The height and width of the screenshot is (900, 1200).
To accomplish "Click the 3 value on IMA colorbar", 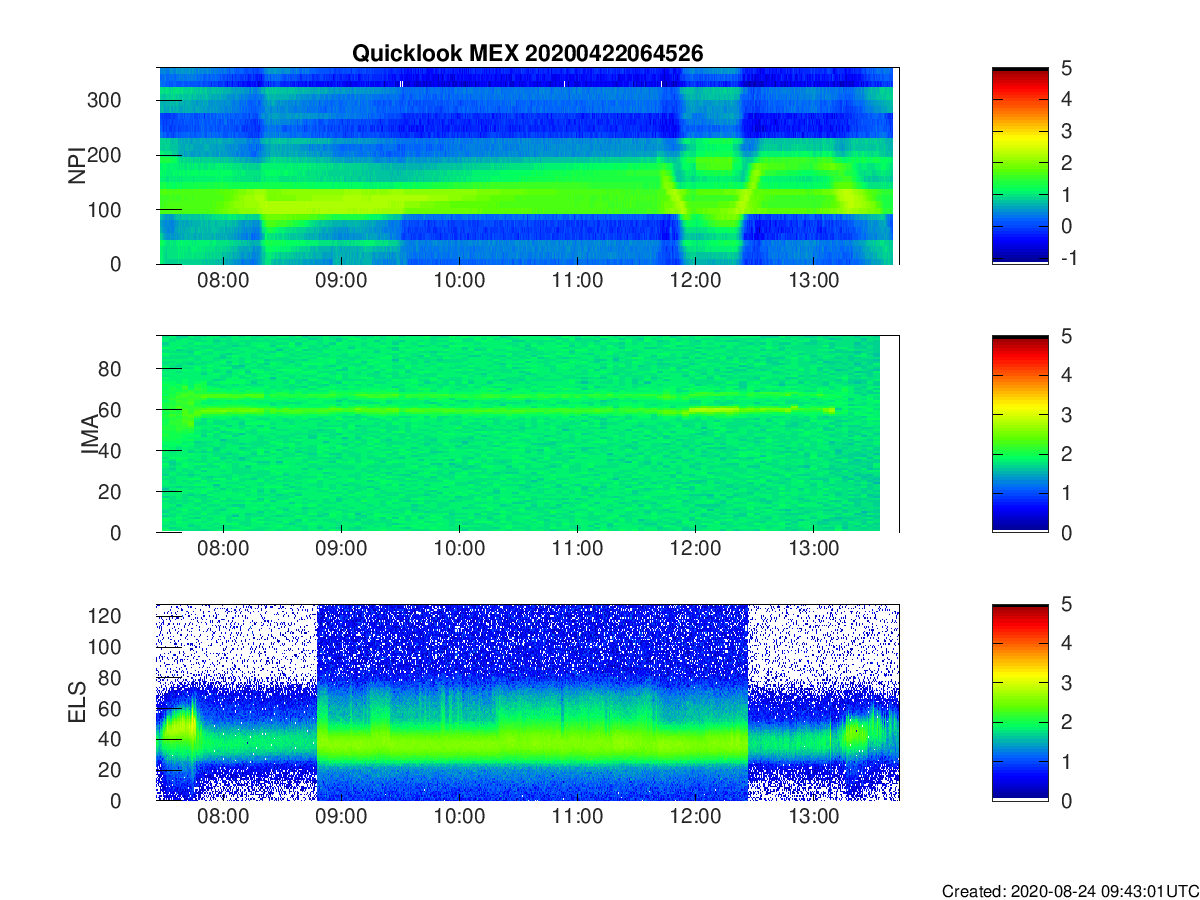I will pos(1067,415).
